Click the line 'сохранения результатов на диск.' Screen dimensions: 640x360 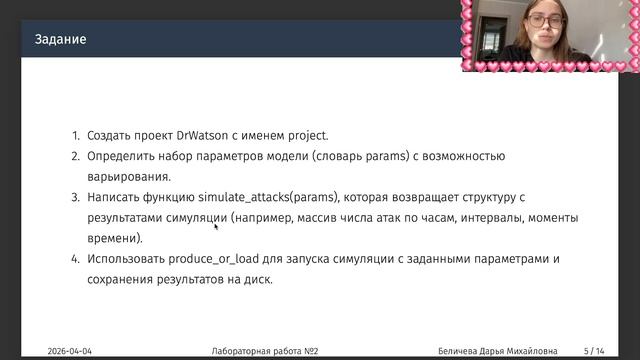180,280
